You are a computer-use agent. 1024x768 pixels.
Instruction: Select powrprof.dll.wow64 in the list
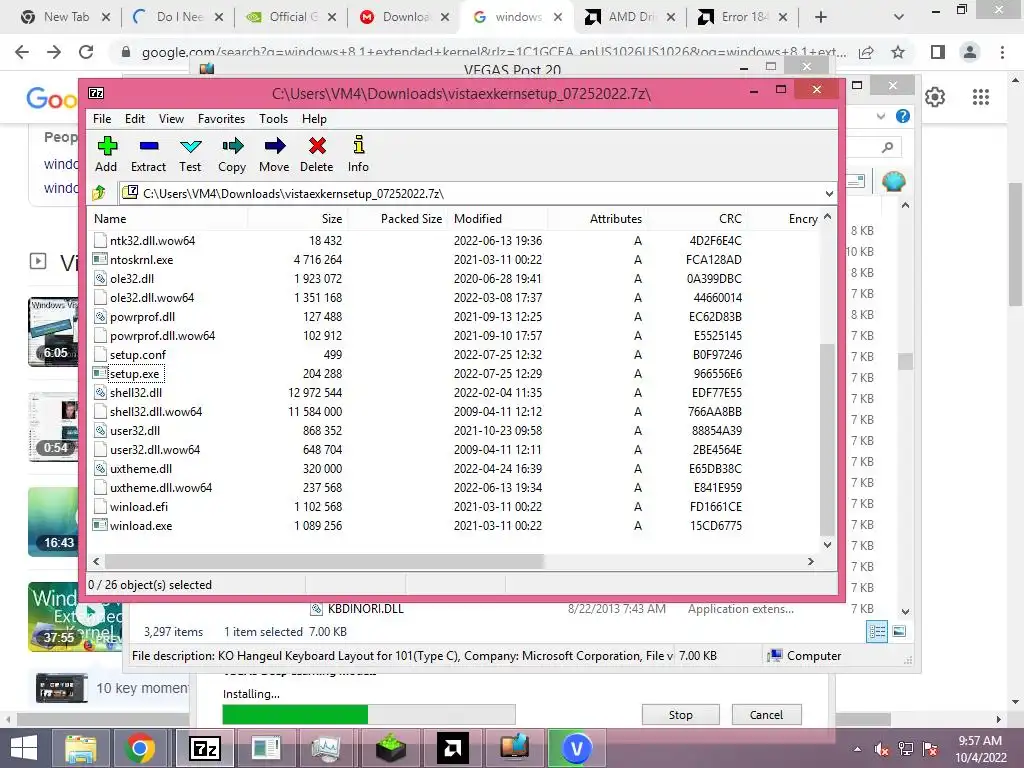point(162,336)
